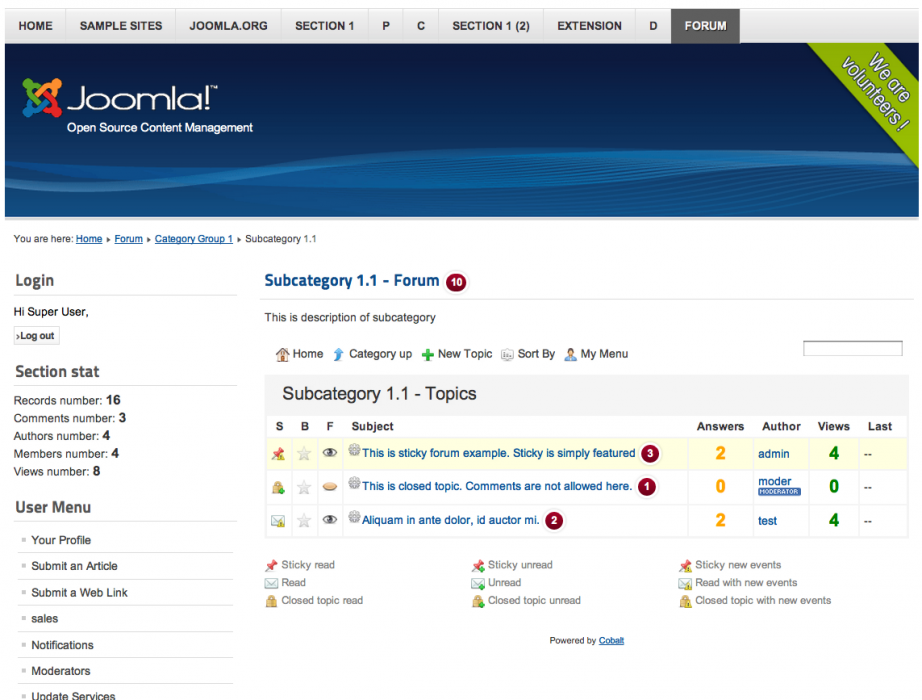Toggle bookmark star on the closed topic
This screenshot has width=922, height=700.
[304, 487]
